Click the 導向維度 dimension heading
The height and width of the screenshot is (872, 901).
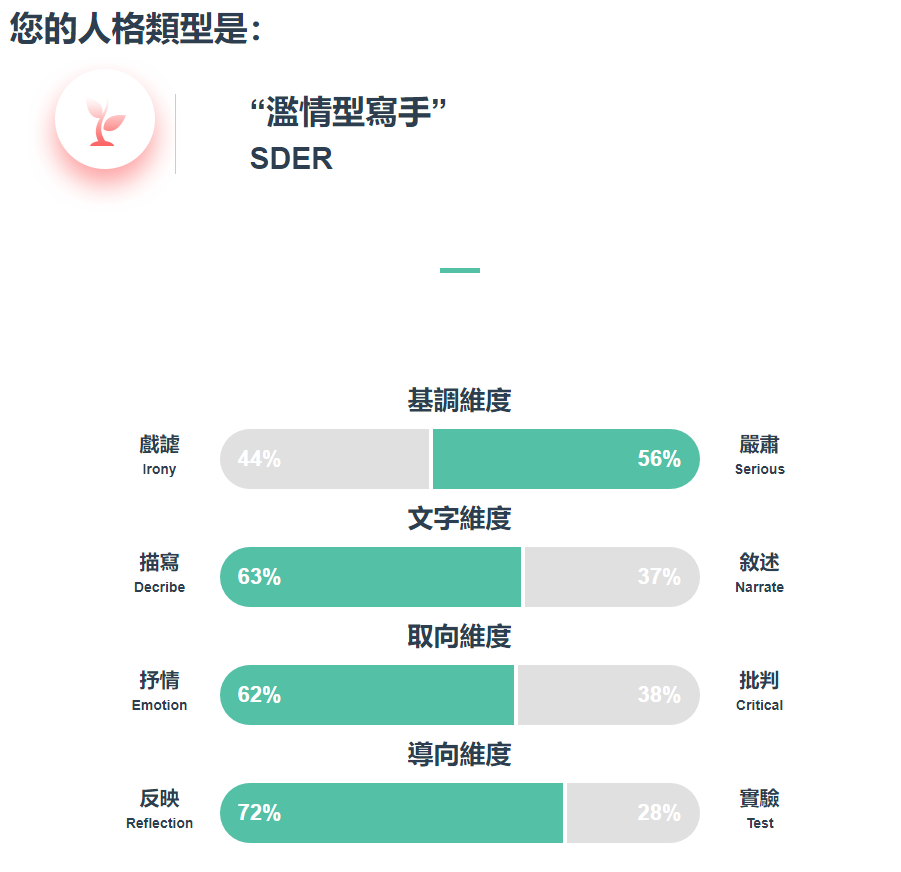[460, 754]
